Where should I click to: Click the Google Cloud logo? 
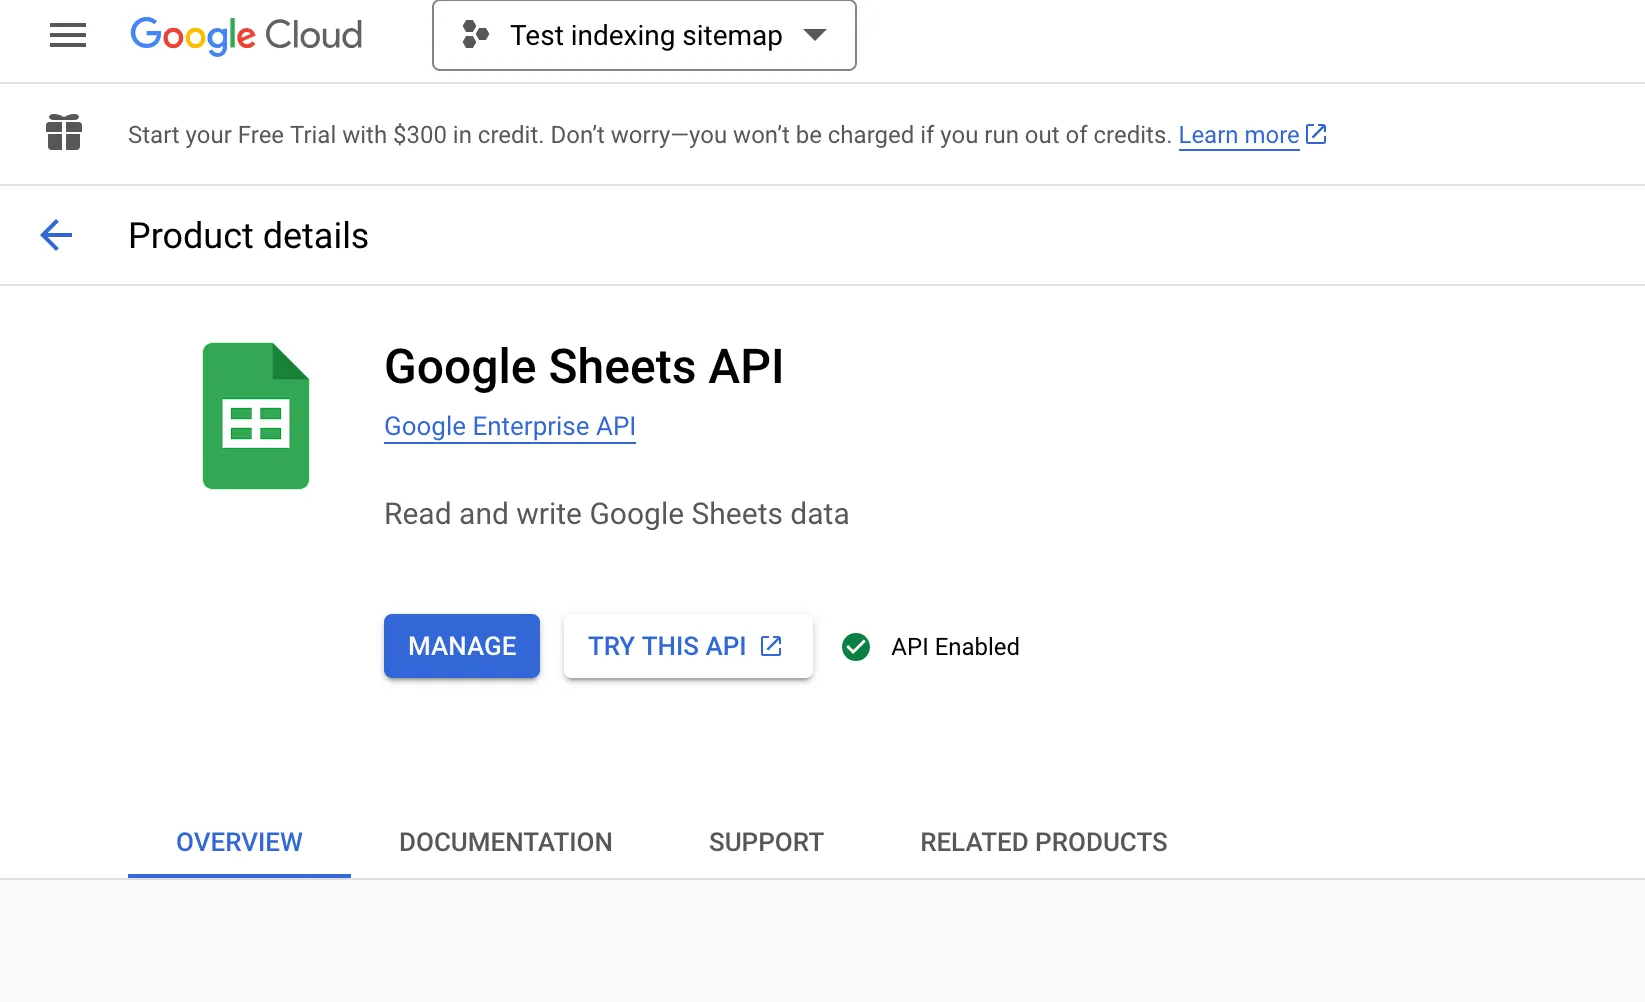pos(246,36)
